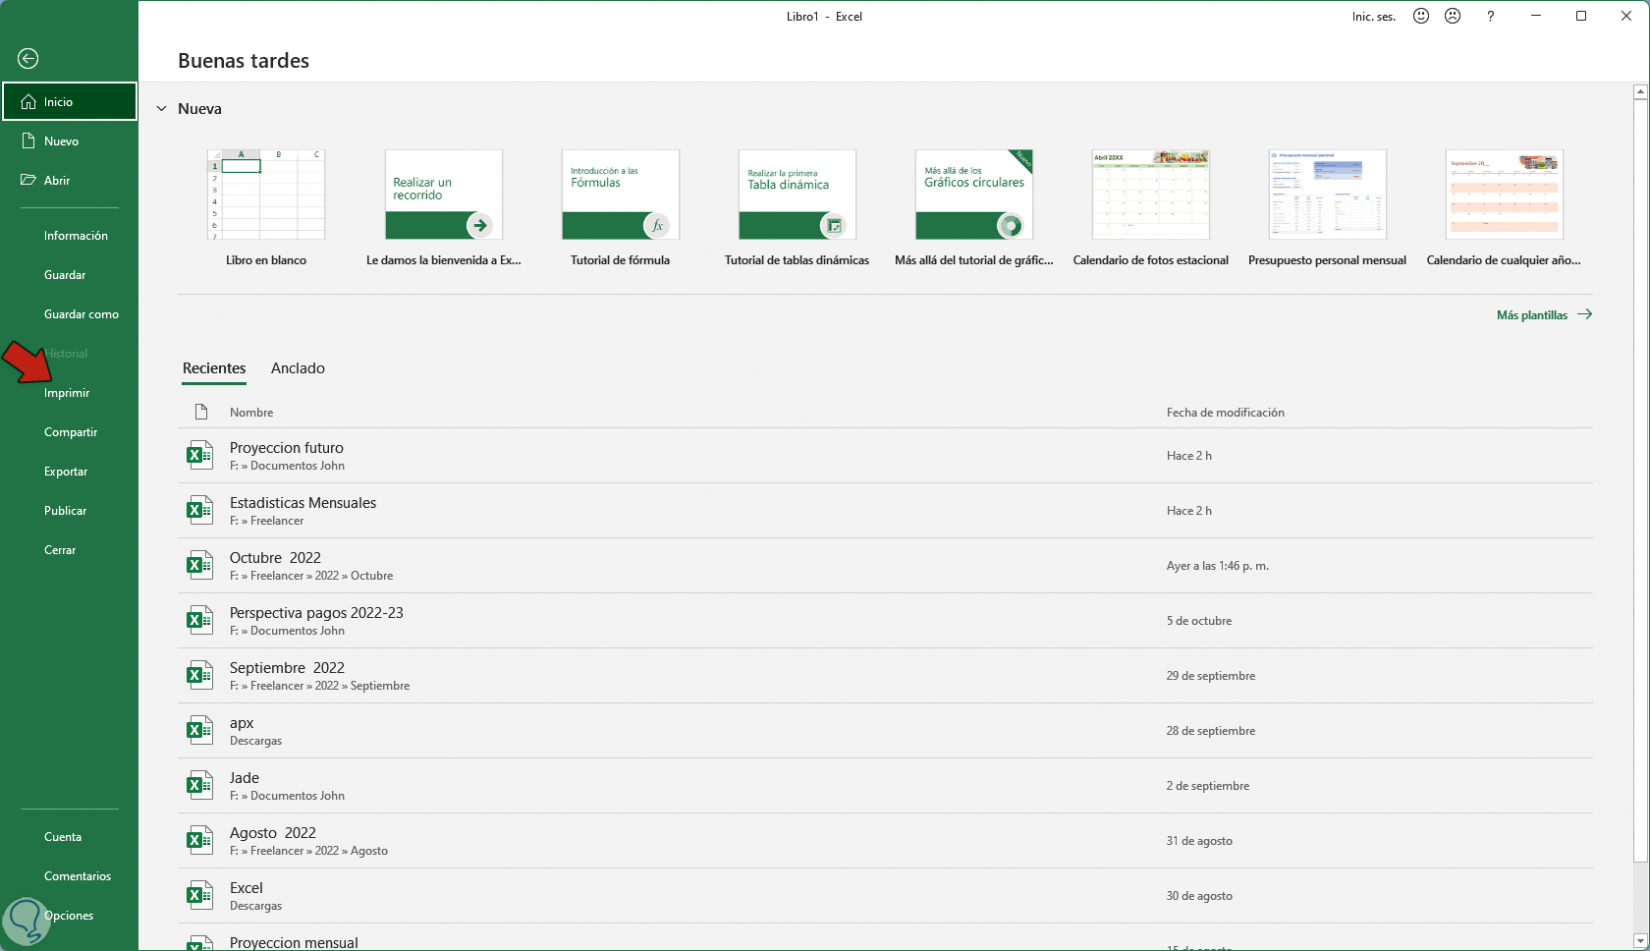Click the Excel icon for Perspectiva pagos 2022-23
The height and width of the screenshot is (951, 1650).
[x=200, y=620]
